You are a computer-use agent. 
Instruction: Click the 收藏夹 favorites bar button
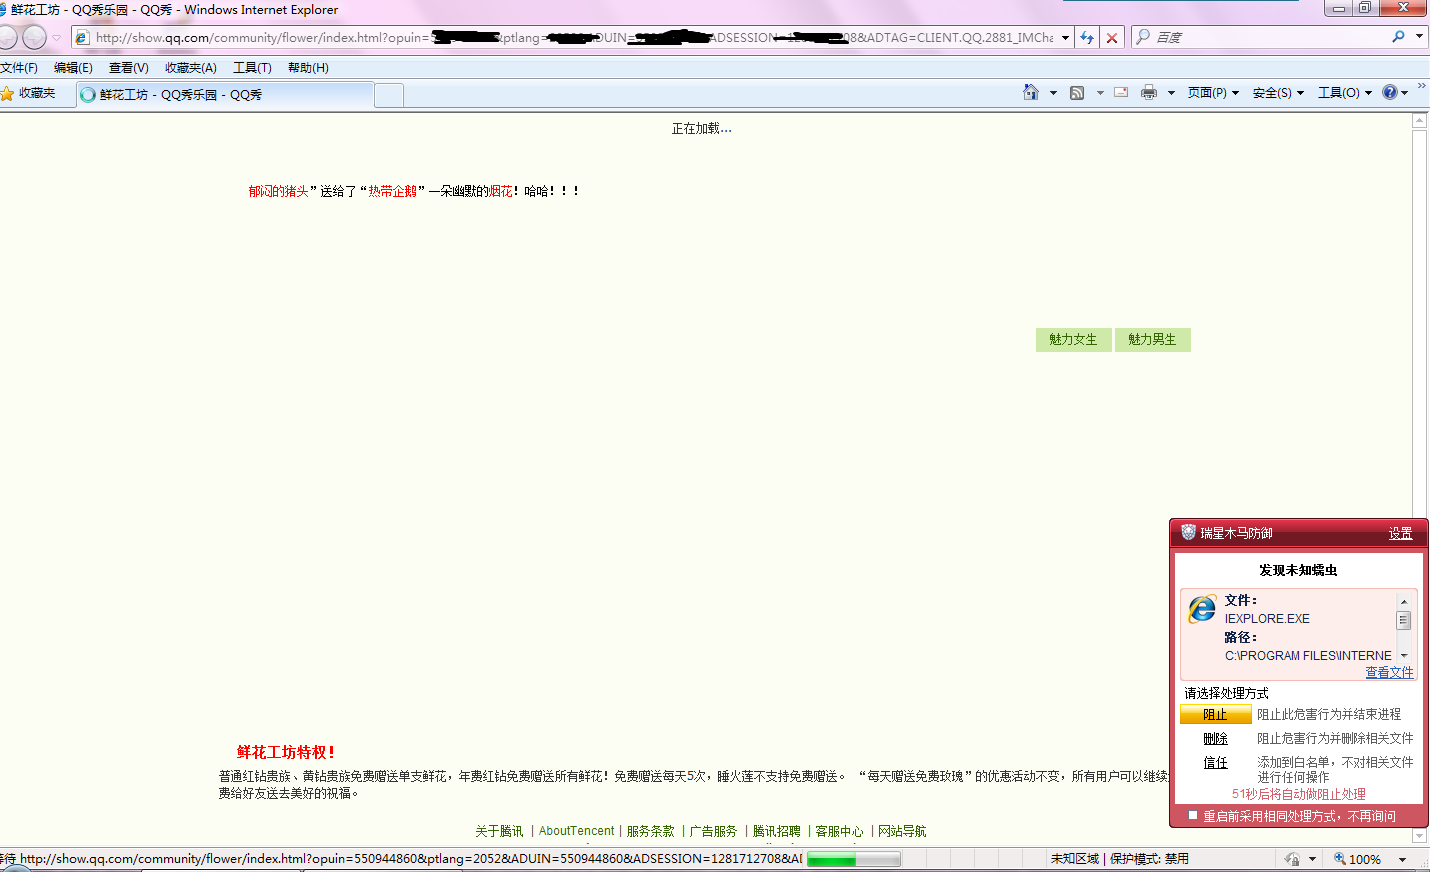coord(28,93)
